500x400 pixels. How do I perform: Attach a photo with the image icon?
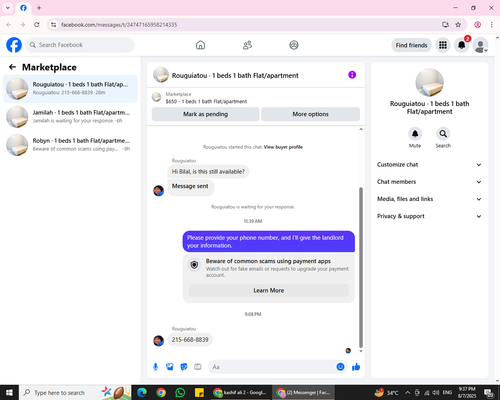click(170, 367)
